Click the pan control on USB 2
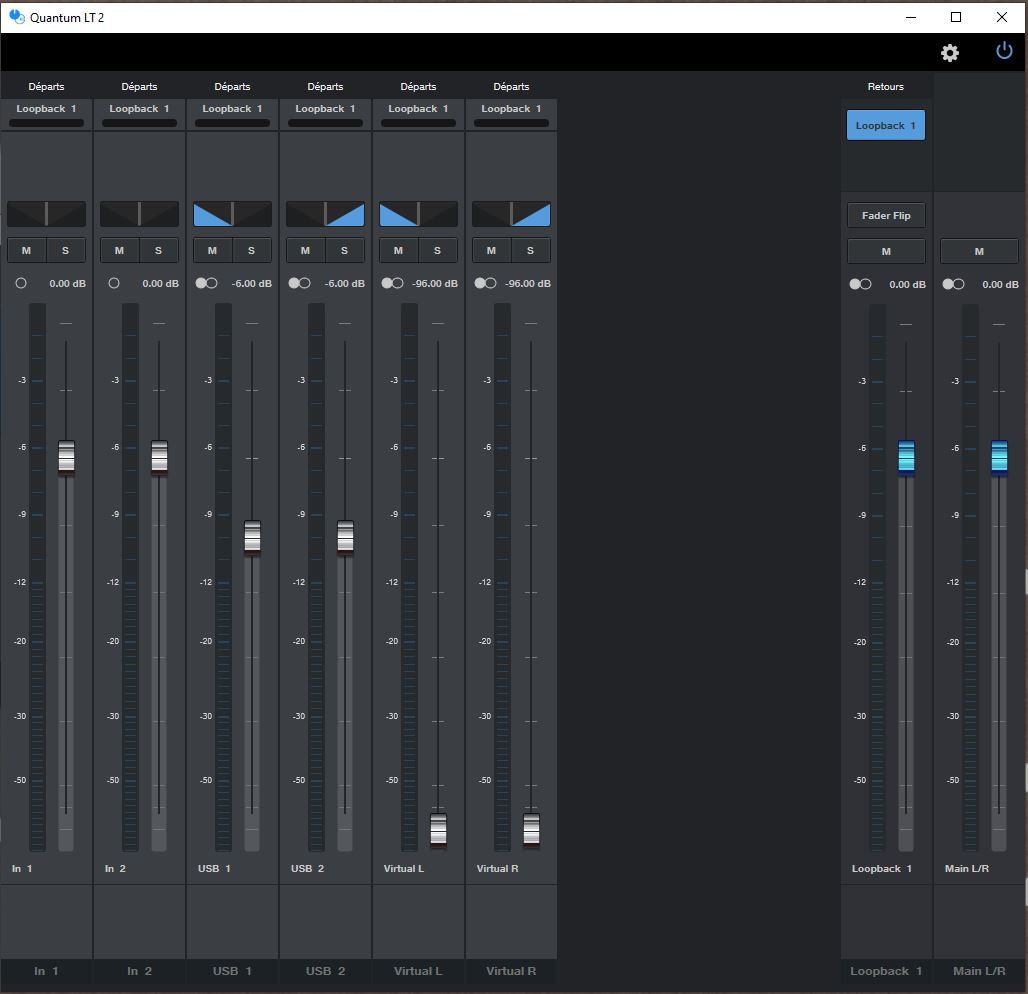1028x994 pixels. tap(325, 214)
